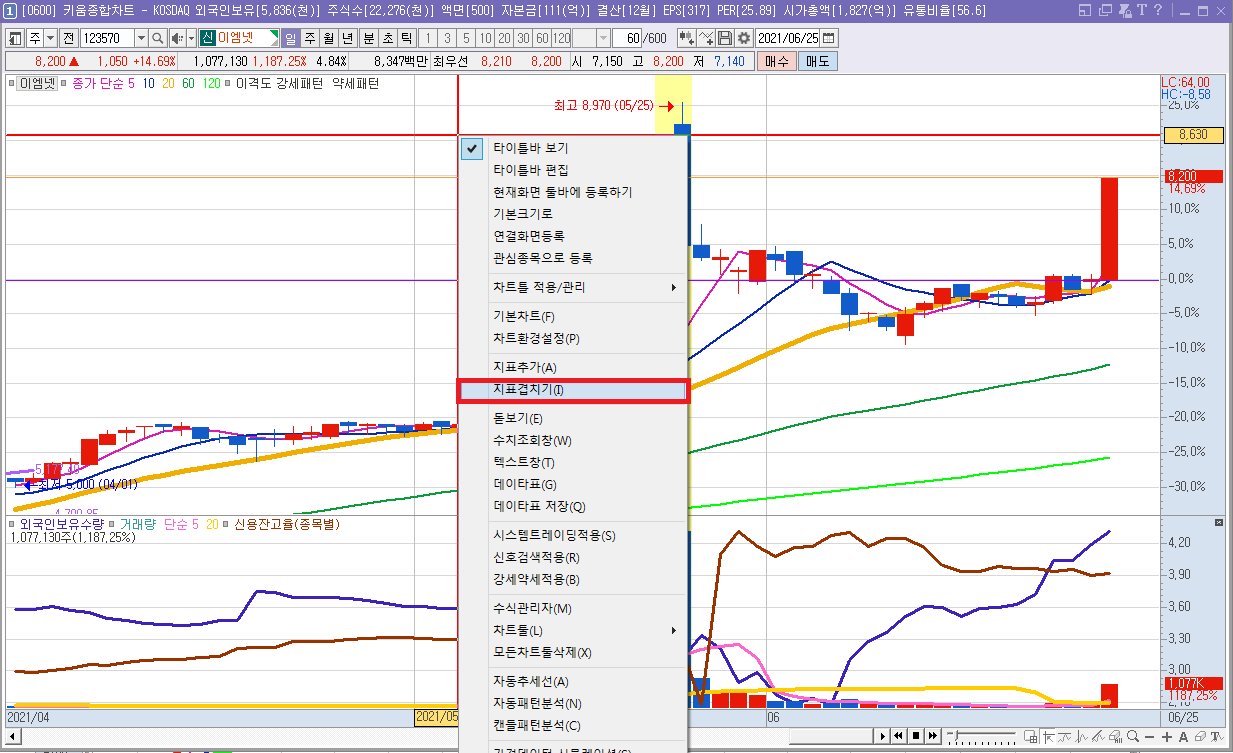This screenshot has height=753, width=1233.
Task: Click the 매수 buy button
Action: tap(776, 61)
